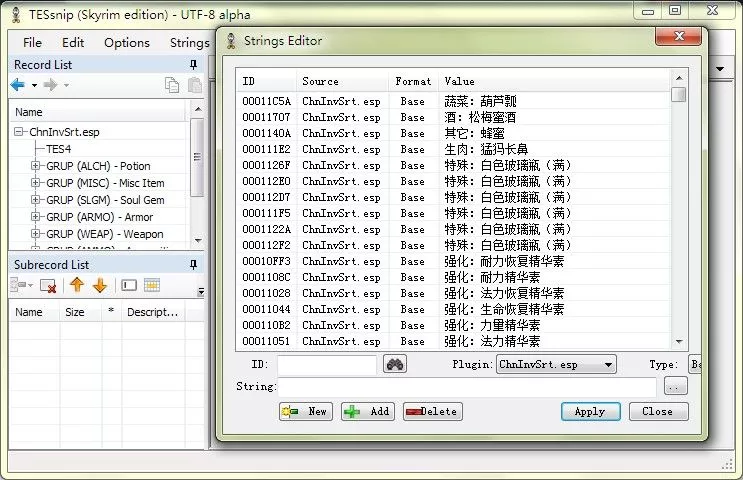This screenshot has height=480, width=743.
Task: Click the TESsnip application title icon
Action: point(16,15)
